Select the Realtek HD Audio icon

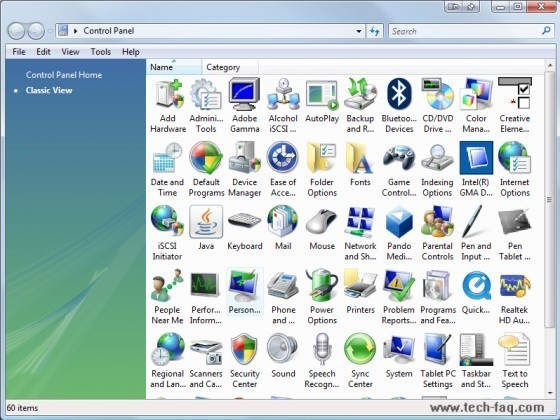[515, 286]
